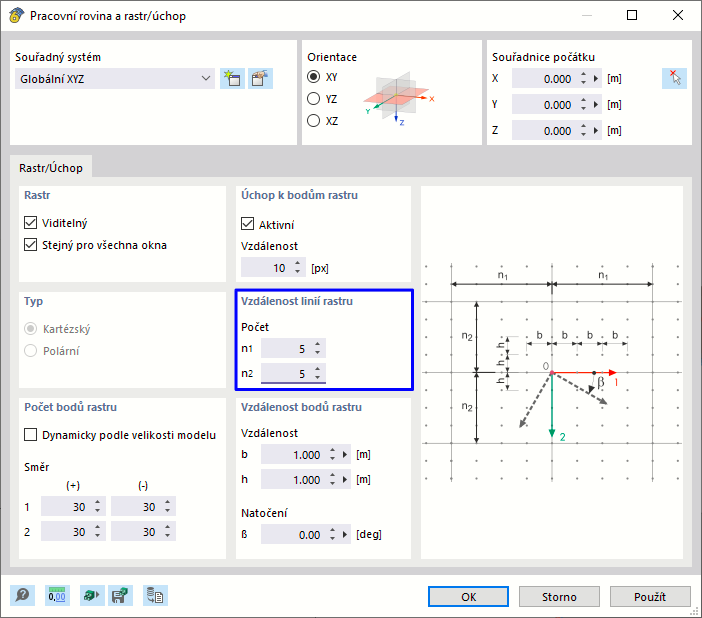
Task: Open arrow menu for h distance field
Action: coord(345,480)
